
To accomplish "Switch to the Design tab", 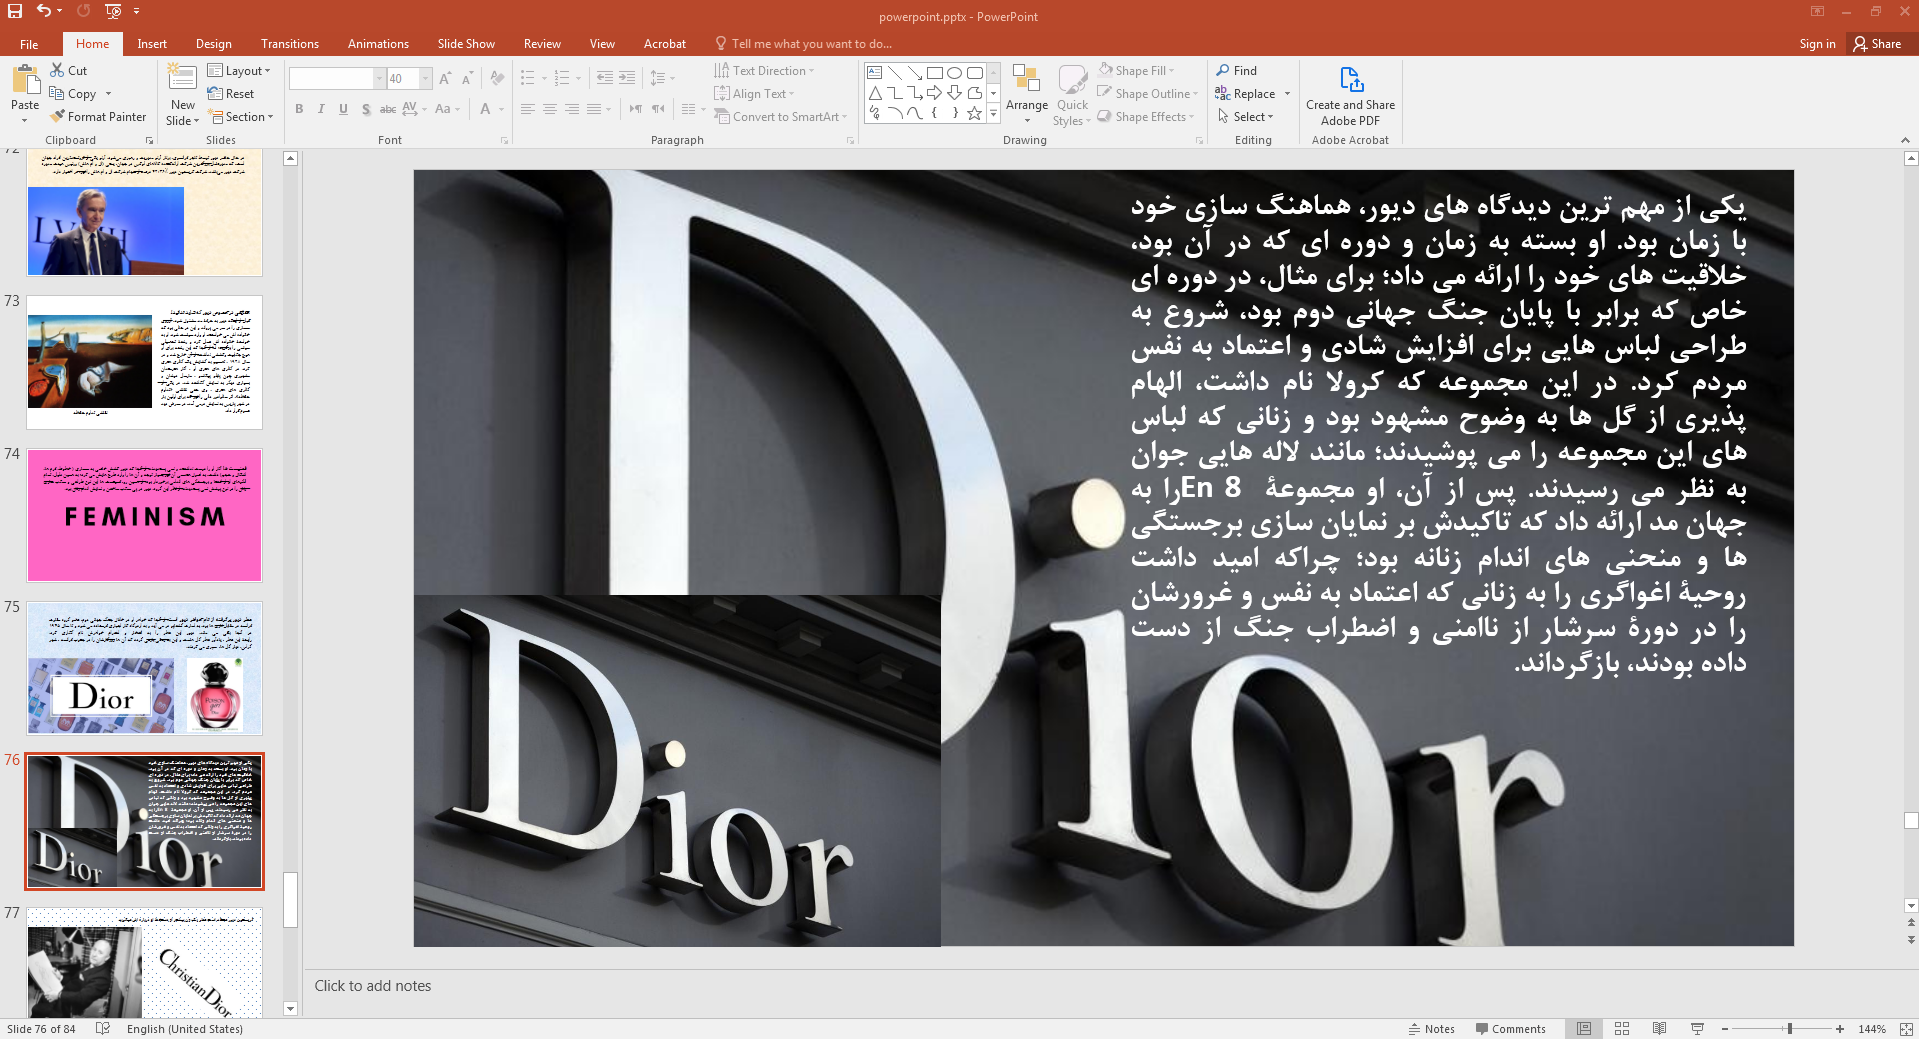I will point(213,44).
